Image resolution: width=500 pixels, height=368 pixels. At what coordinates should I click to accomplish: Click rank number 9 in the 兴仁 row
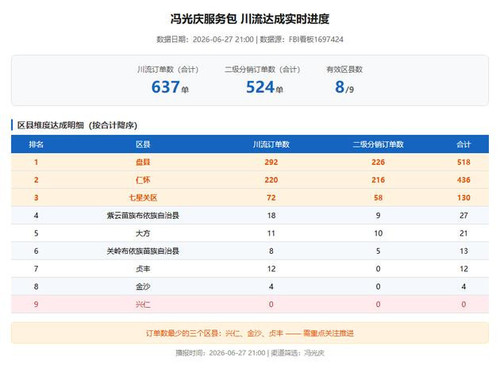(x=36, y=304)
